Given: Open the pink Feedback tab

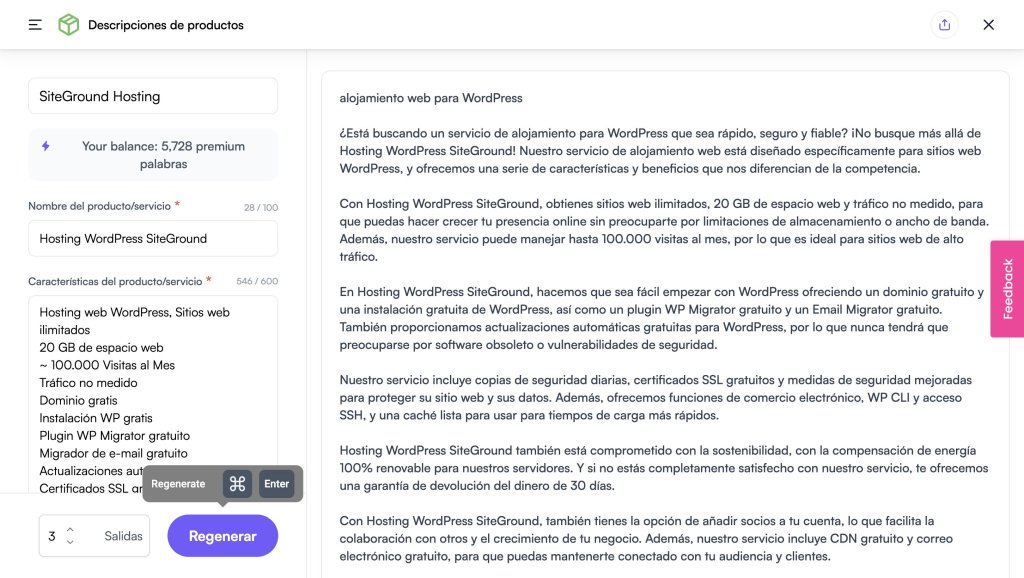Looking at the screenshot, I should tap(1007, 289).
